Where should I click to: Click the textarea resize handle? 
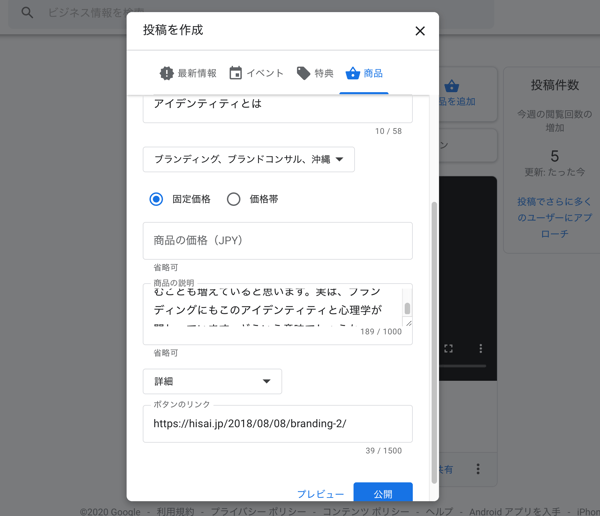409,323
